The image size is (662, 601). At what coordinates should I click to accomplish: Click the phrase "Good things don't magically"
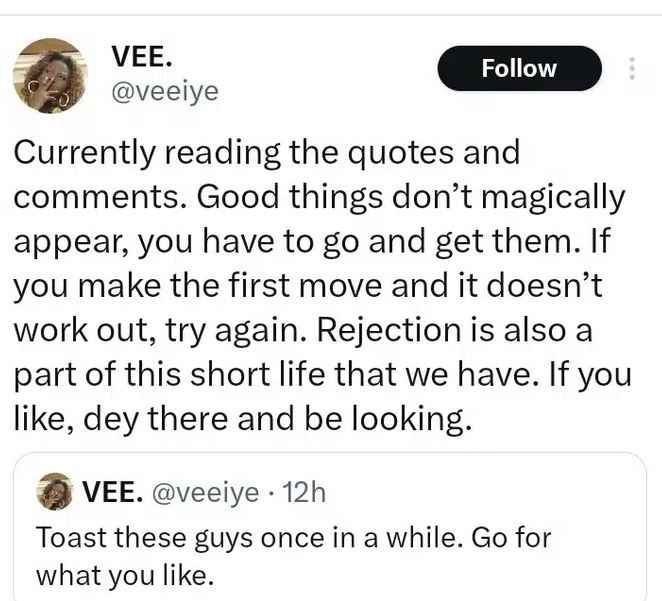pyautogui.click(x=411, y=198)
